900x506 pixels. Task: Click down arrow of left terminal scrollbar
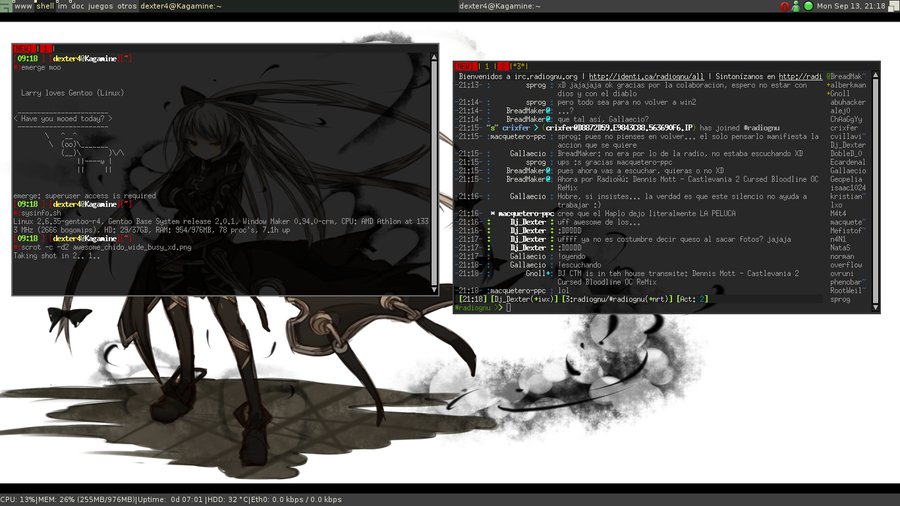click(434, 290)
